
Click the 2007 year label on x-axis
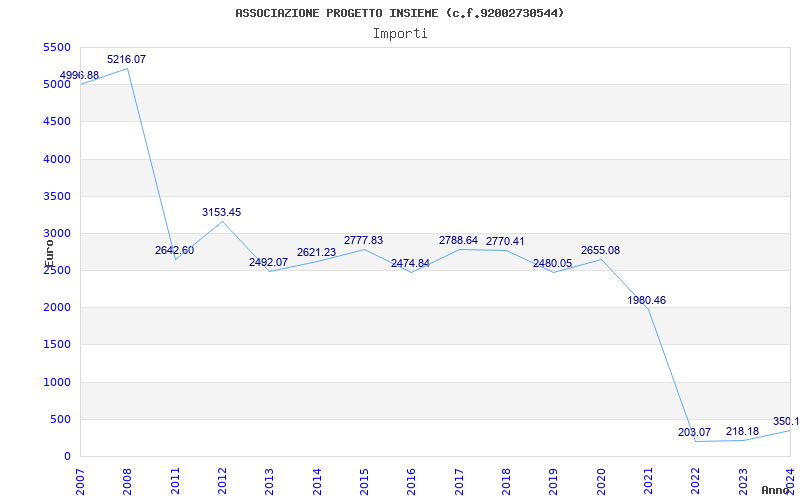[x=80, y=478]
